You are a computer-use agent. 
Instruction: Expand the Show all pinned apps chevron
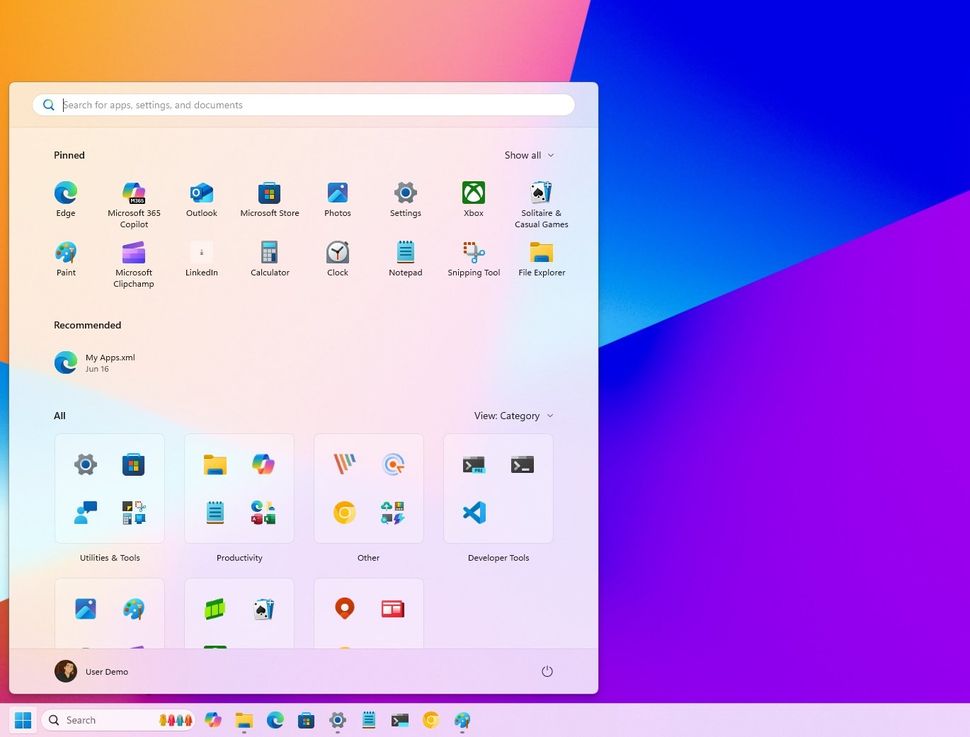(x=529, y=155)
